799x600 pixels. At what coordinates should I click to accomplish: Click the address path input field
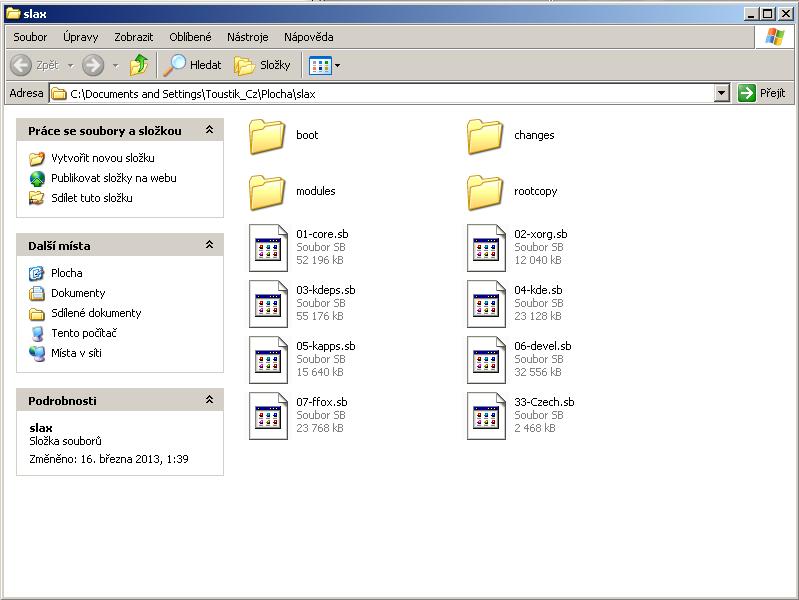pos(390,93)
